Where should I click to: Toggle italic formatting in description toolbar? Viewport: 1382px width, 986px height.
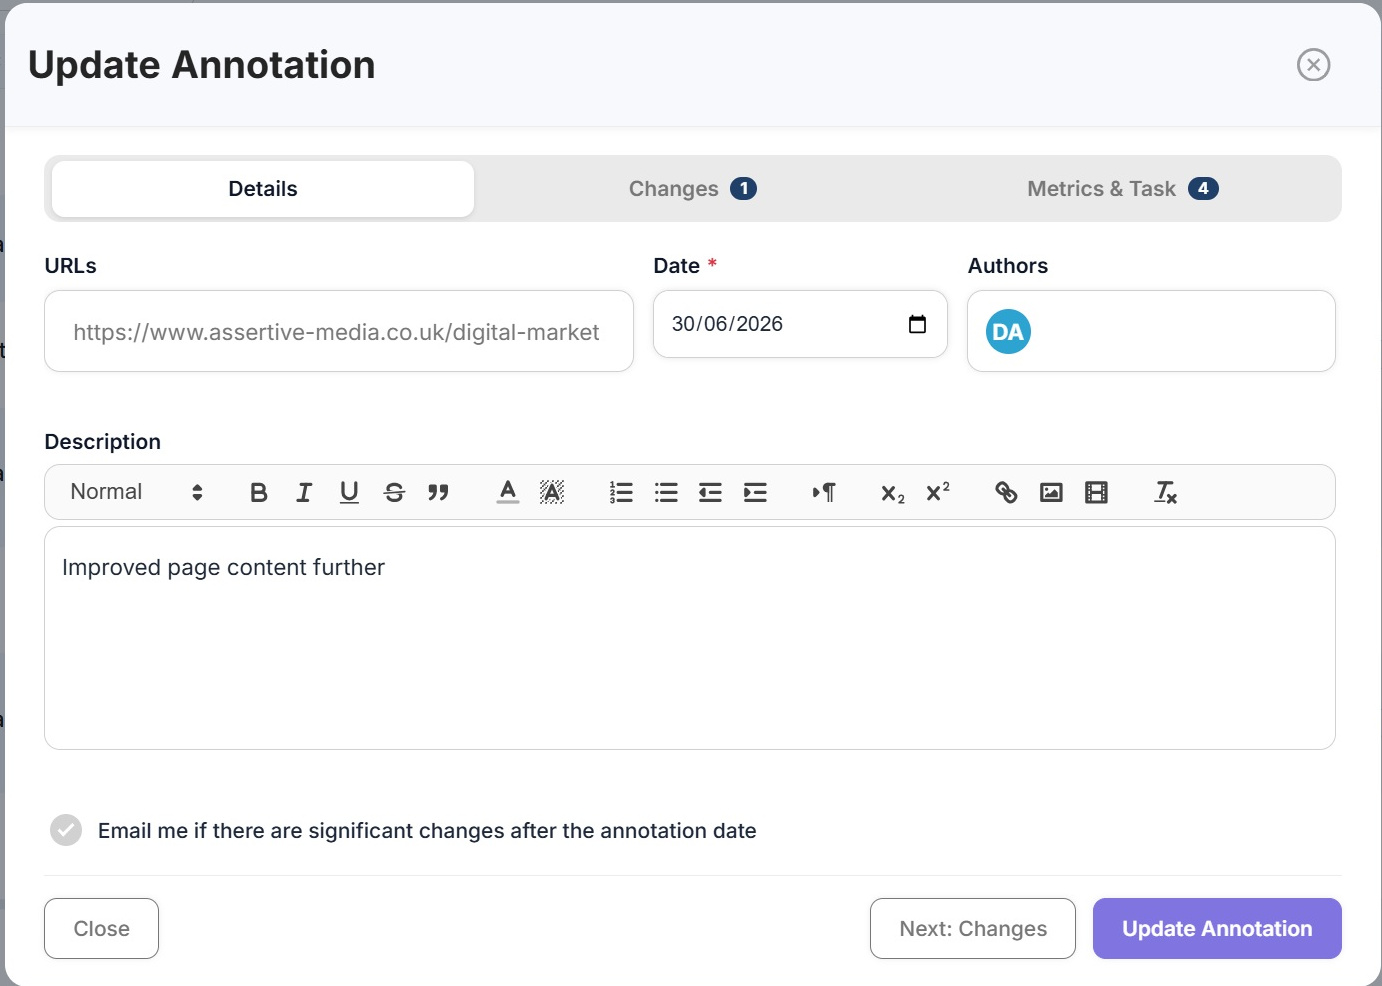[304, 492]
